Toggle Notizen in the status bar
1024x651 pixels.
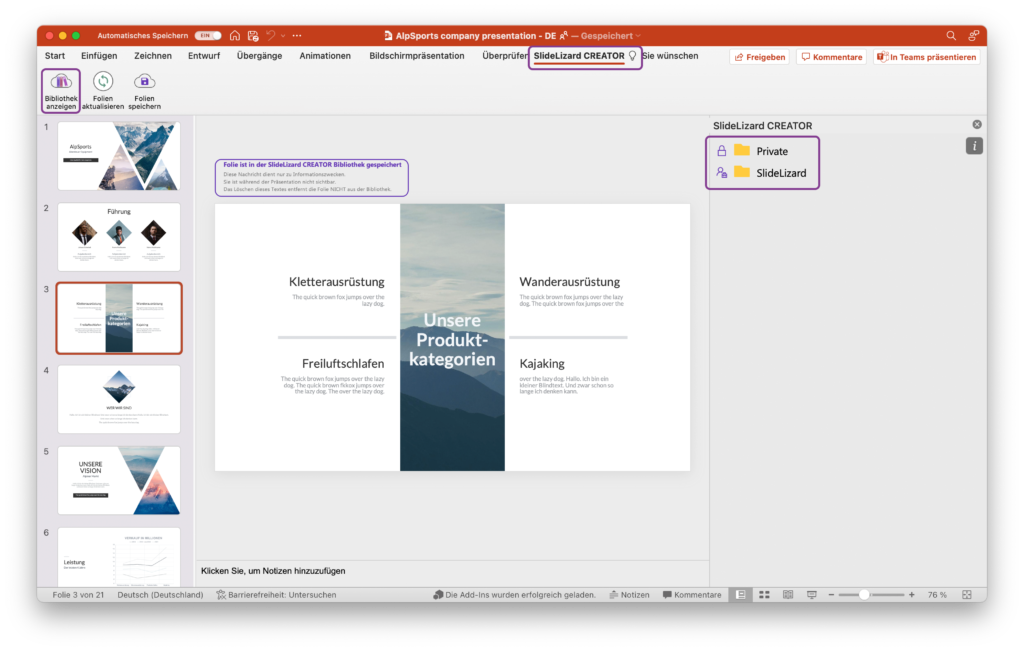[x=629, y=595]
